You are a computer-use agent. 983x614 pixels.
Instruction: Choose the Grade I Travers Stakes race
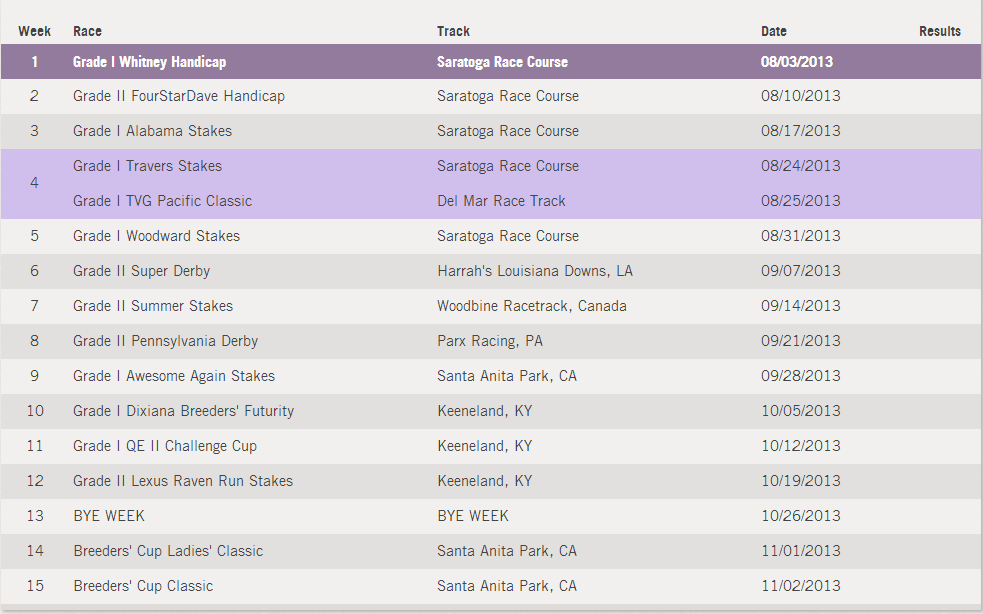click(147, 166)
